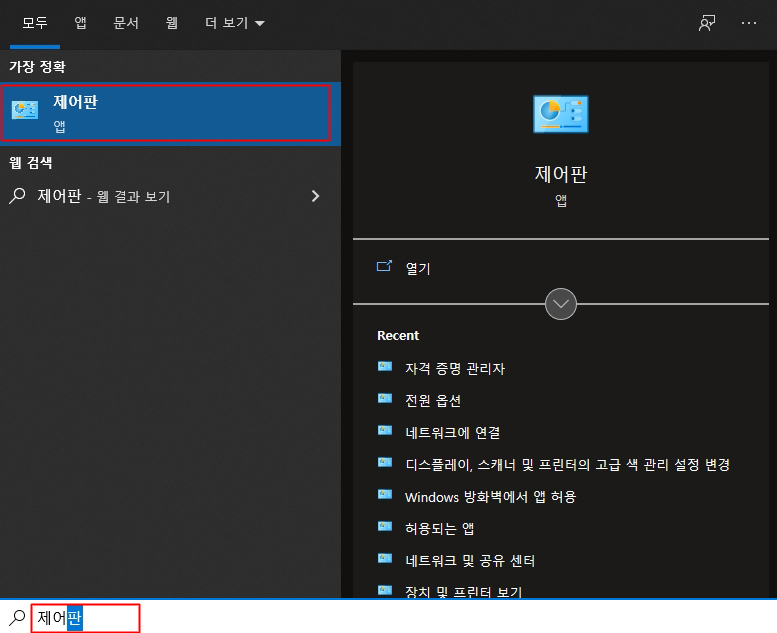Click icon beside 자격 증명 관리자
The height and width of the screenshot is (633, 777).
pos(385,367)
